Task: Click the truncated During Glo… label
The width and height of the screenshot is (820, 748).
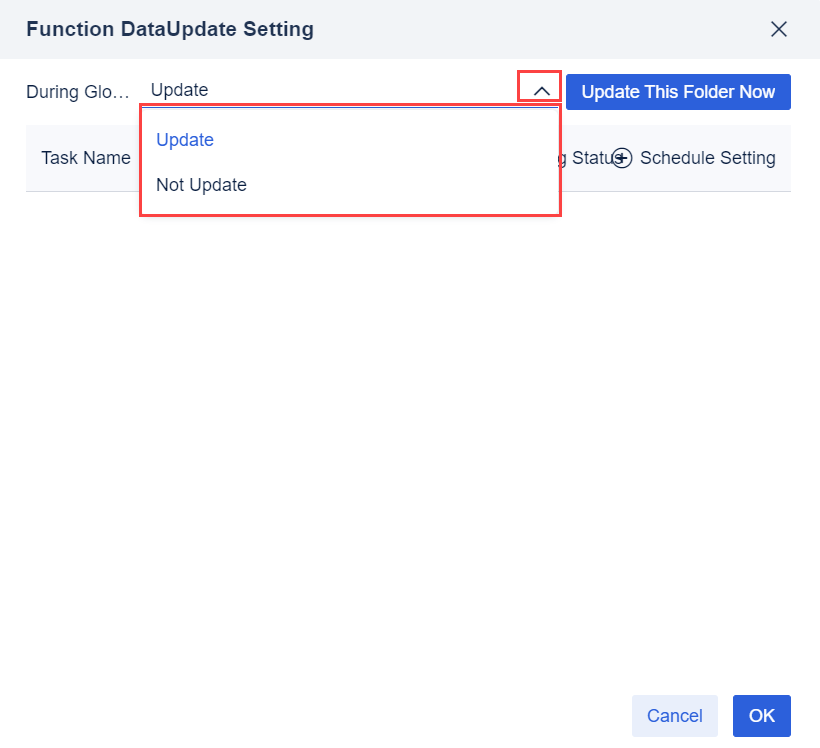Action: (x=78, y=92)
